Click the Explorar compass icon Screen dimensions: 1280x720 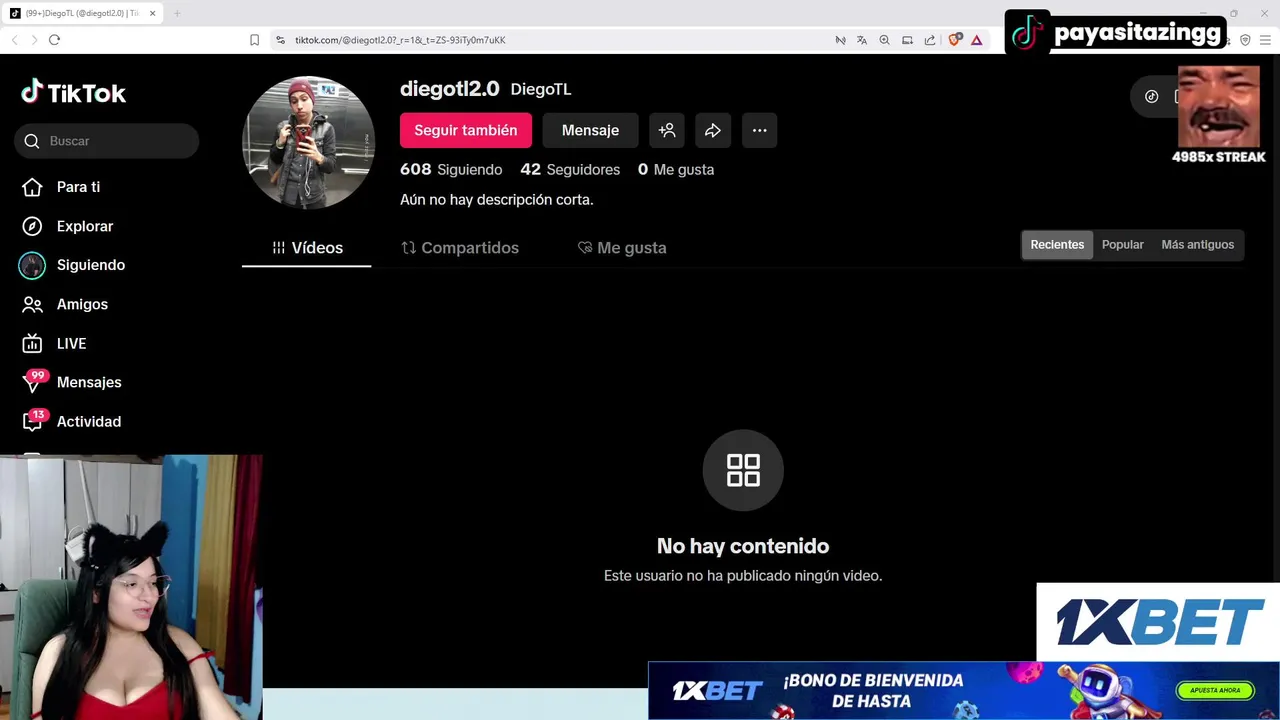click(x=32, y=226)
